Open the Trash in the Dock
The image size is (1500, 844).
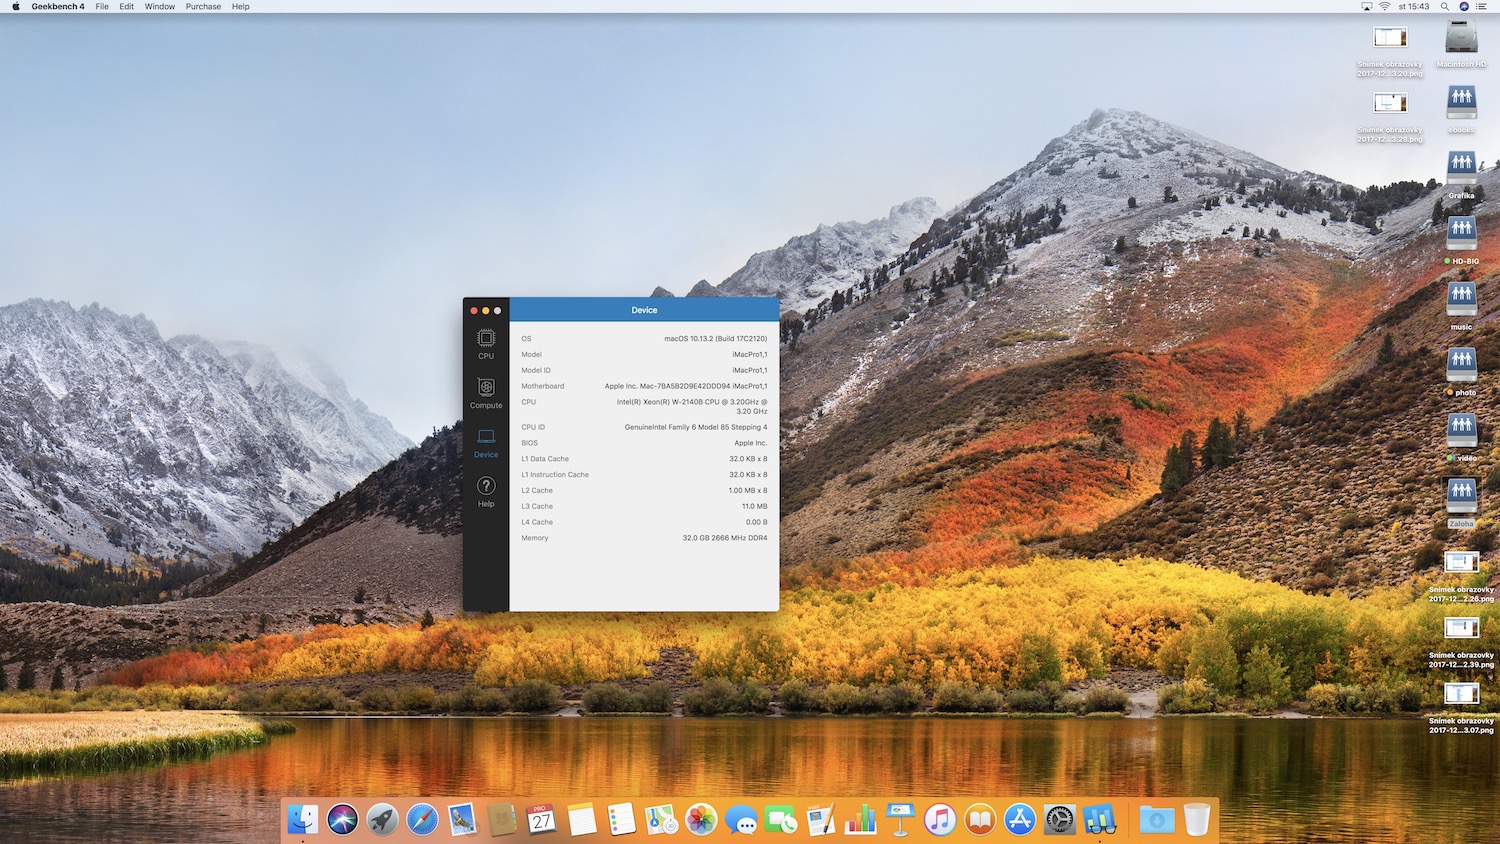point(1197,820)
